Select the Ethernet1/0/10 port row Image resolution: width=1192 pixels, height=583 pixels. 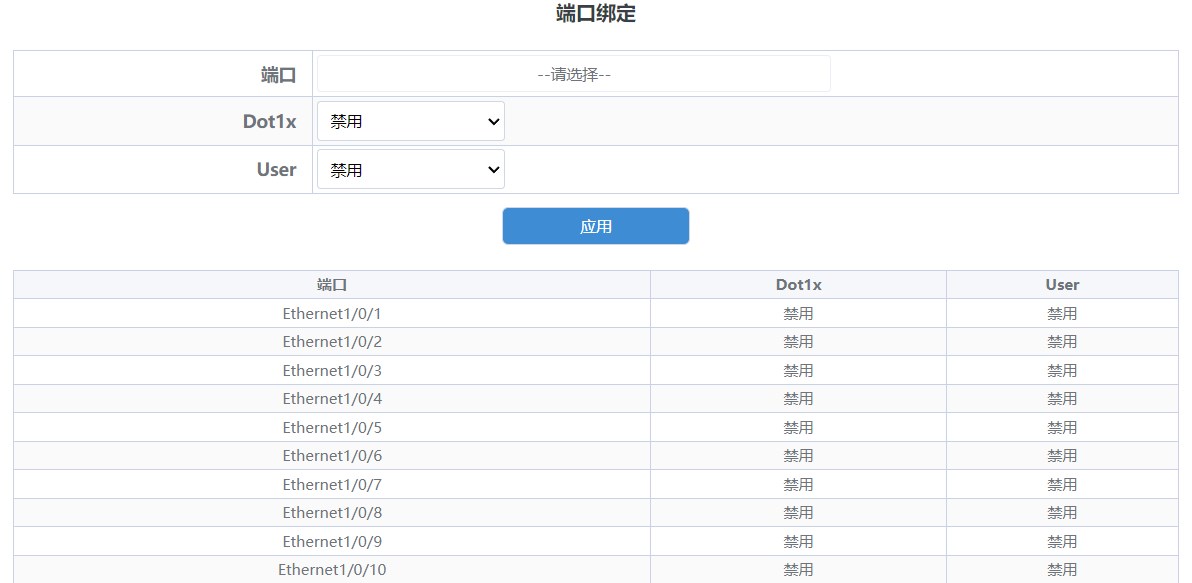point(595,569)
